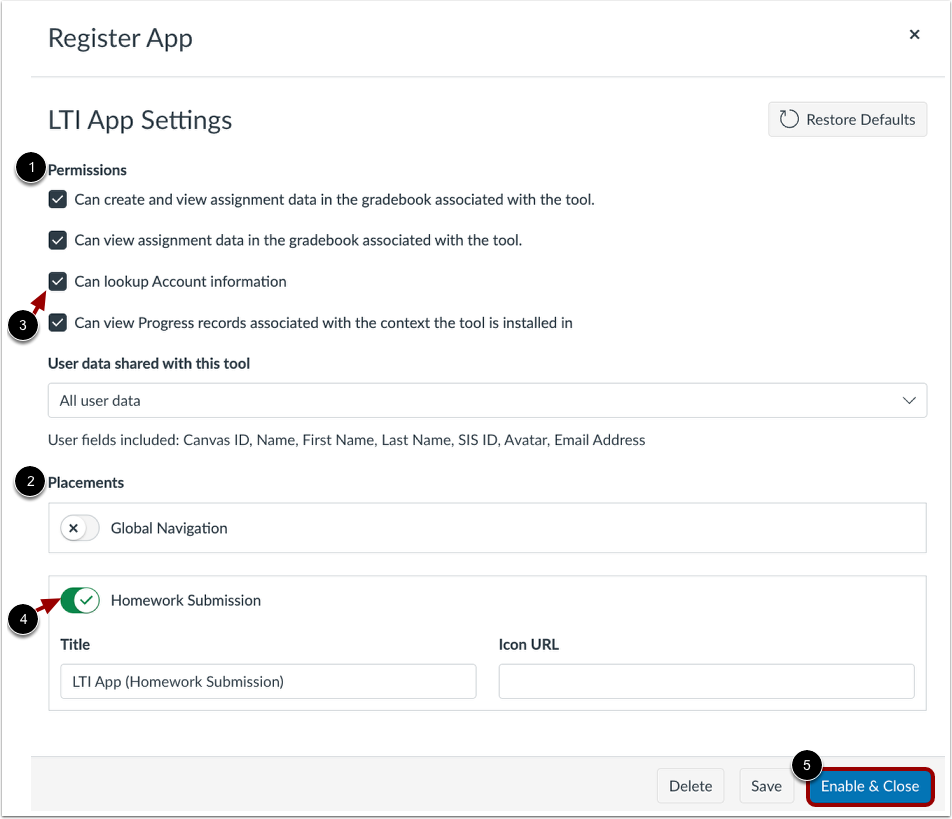Edit the Title input field

point(268,681)
